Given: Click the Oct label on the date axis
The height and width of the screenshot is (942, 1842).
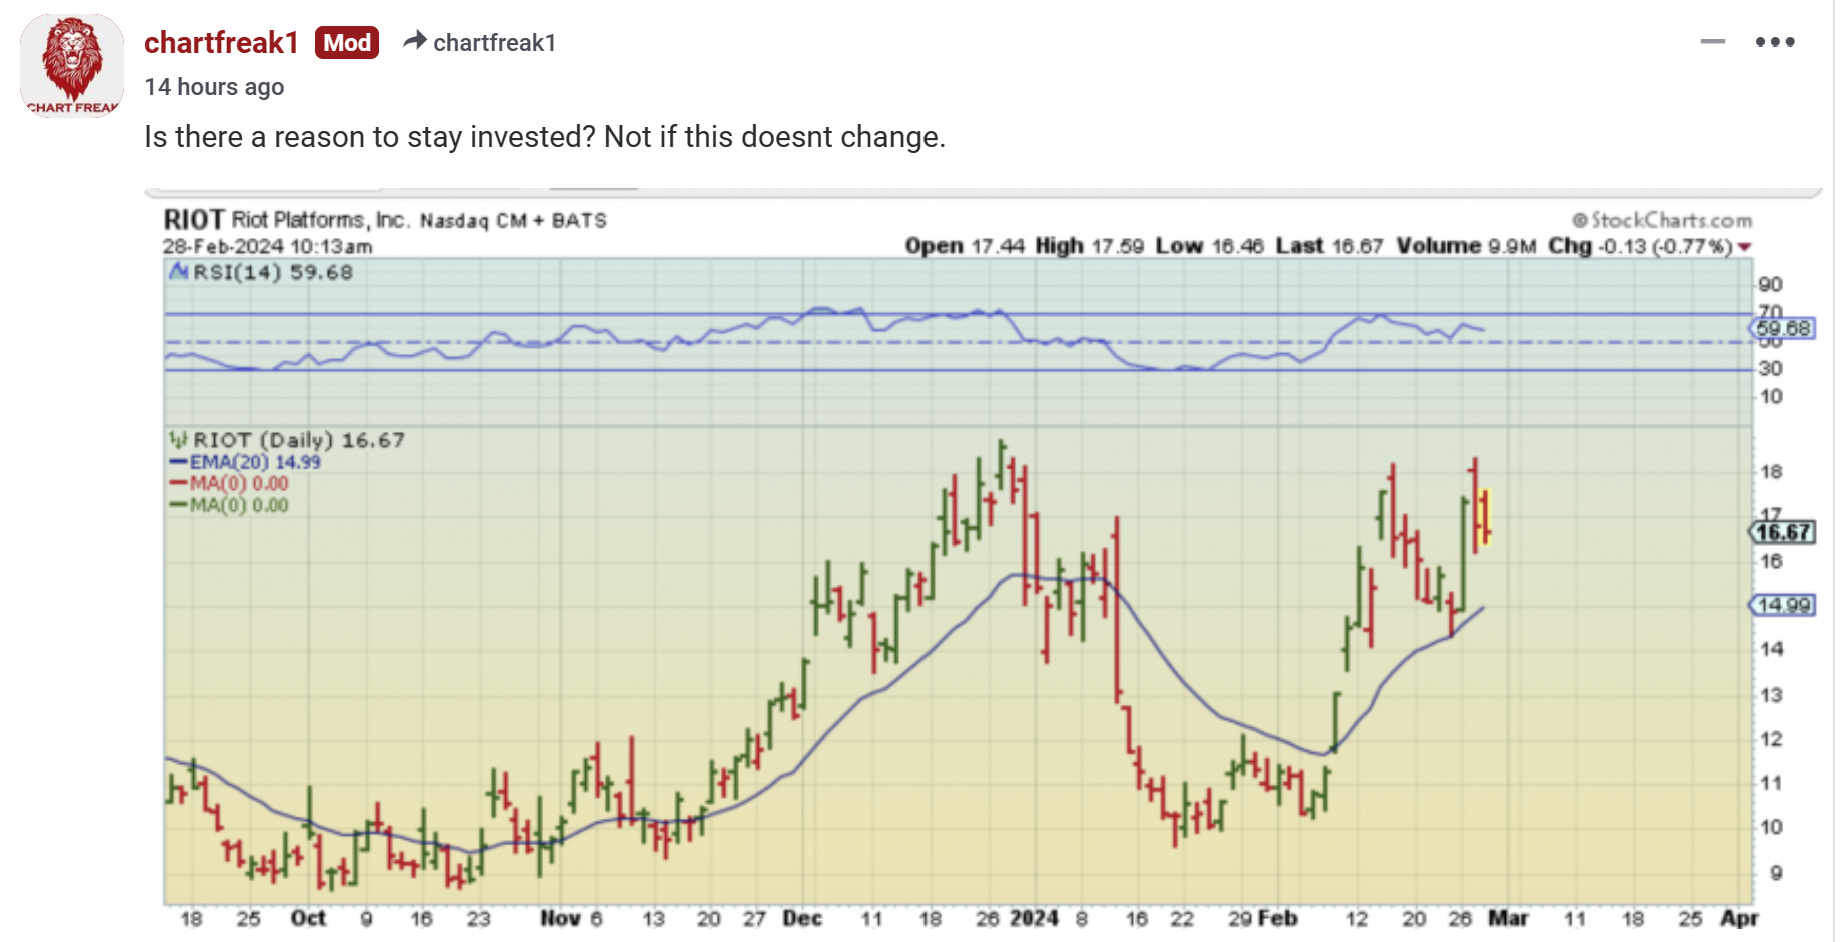Looking at the screenshot, I should 308,918.
